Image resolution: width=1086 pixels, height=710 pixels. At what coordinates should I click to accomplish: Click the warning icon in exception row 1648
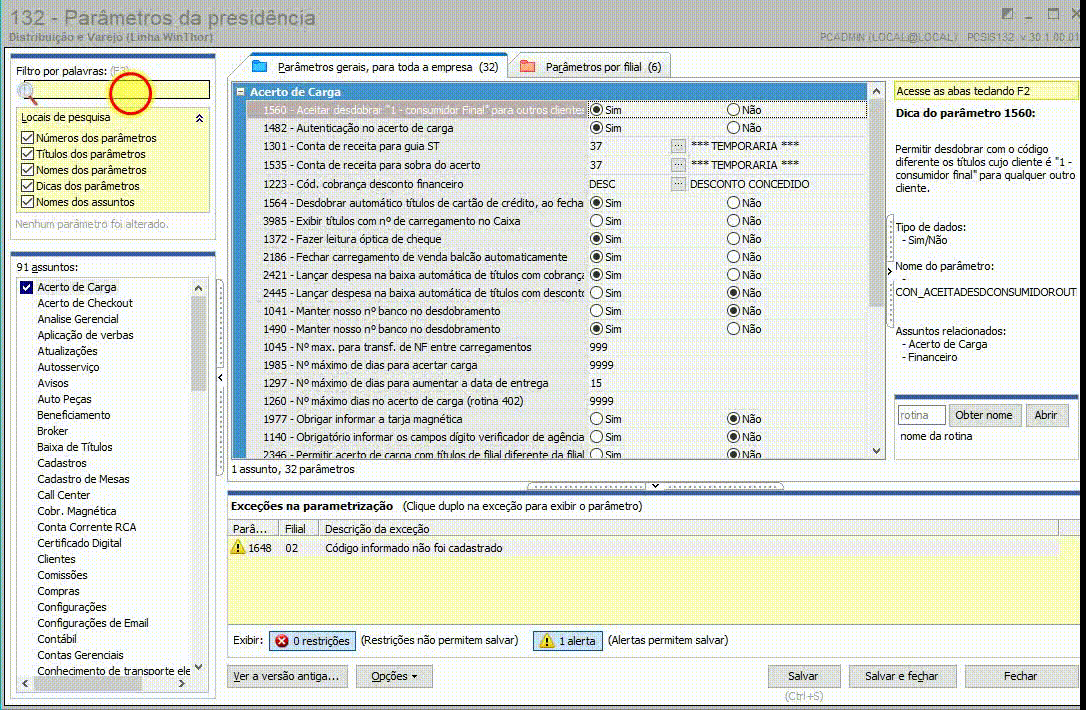tap(238, 547)
